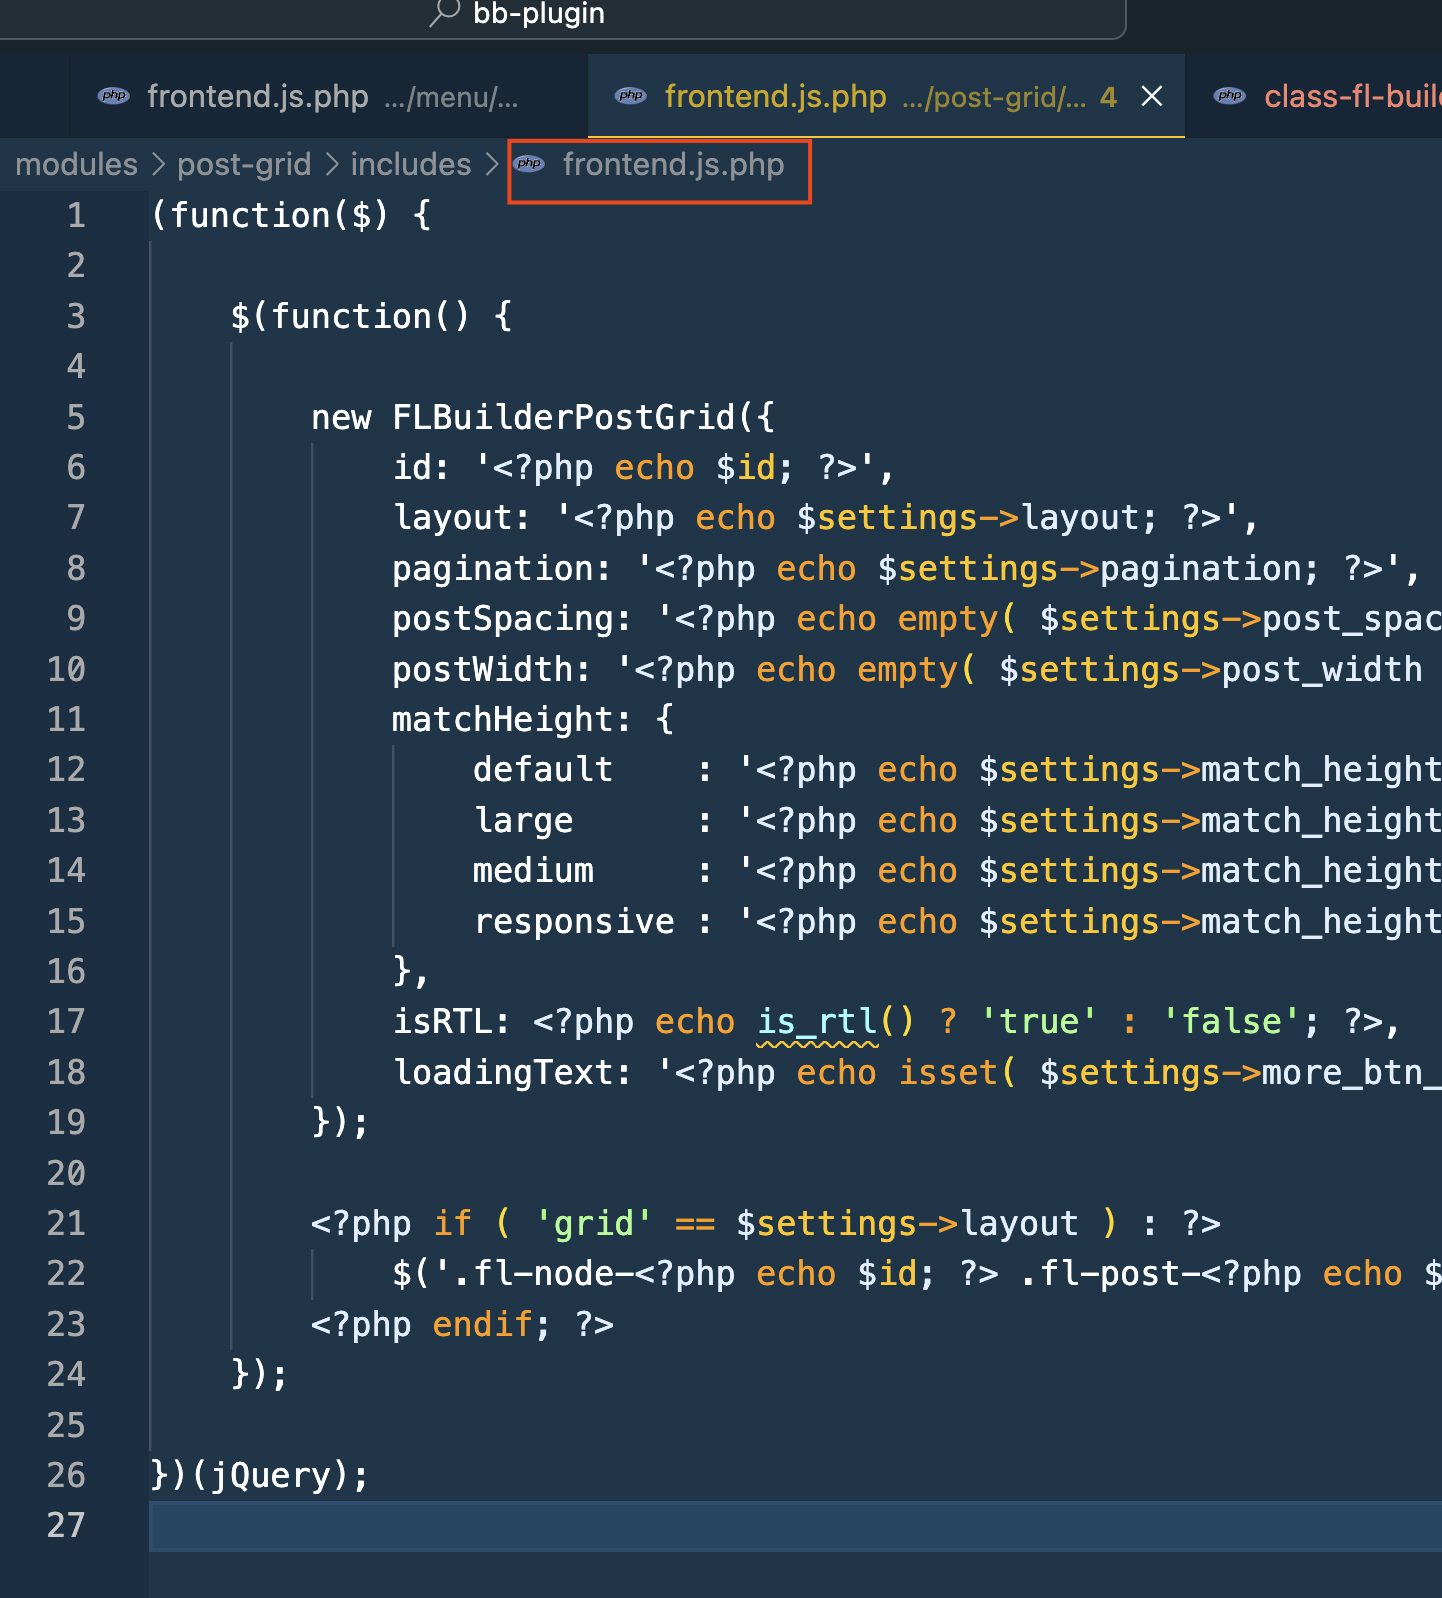Close the post-grid frontend.js.php tab
The height and width of the screenshot is (1598, 1442).
[1152, 96]
